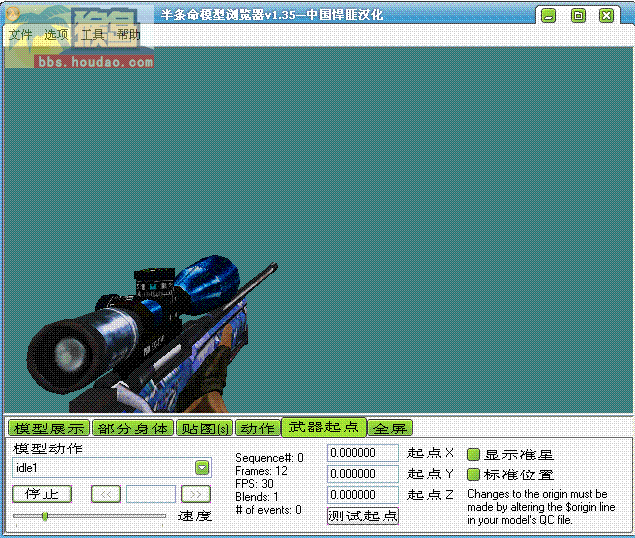Screen dimensions: 635x538
Task: Open the 帮助 menu
Action: 128,35
